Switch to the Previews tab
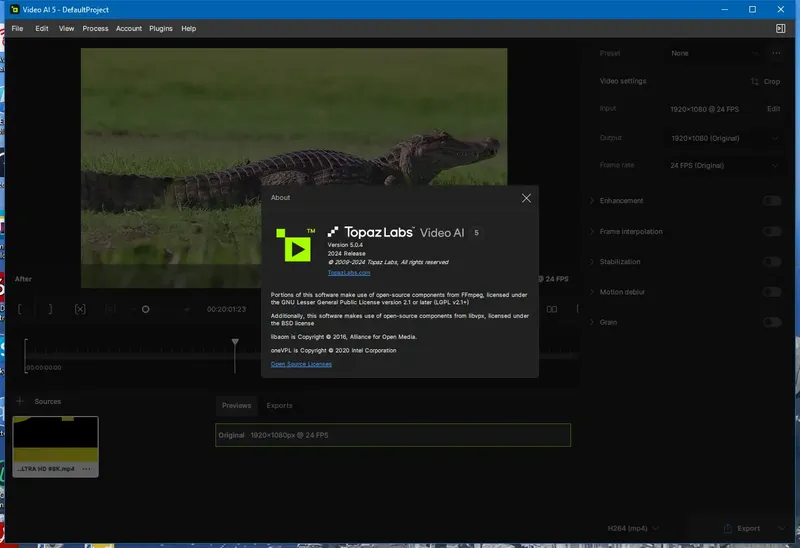800x548 pixels. click(x=236, y=406)
